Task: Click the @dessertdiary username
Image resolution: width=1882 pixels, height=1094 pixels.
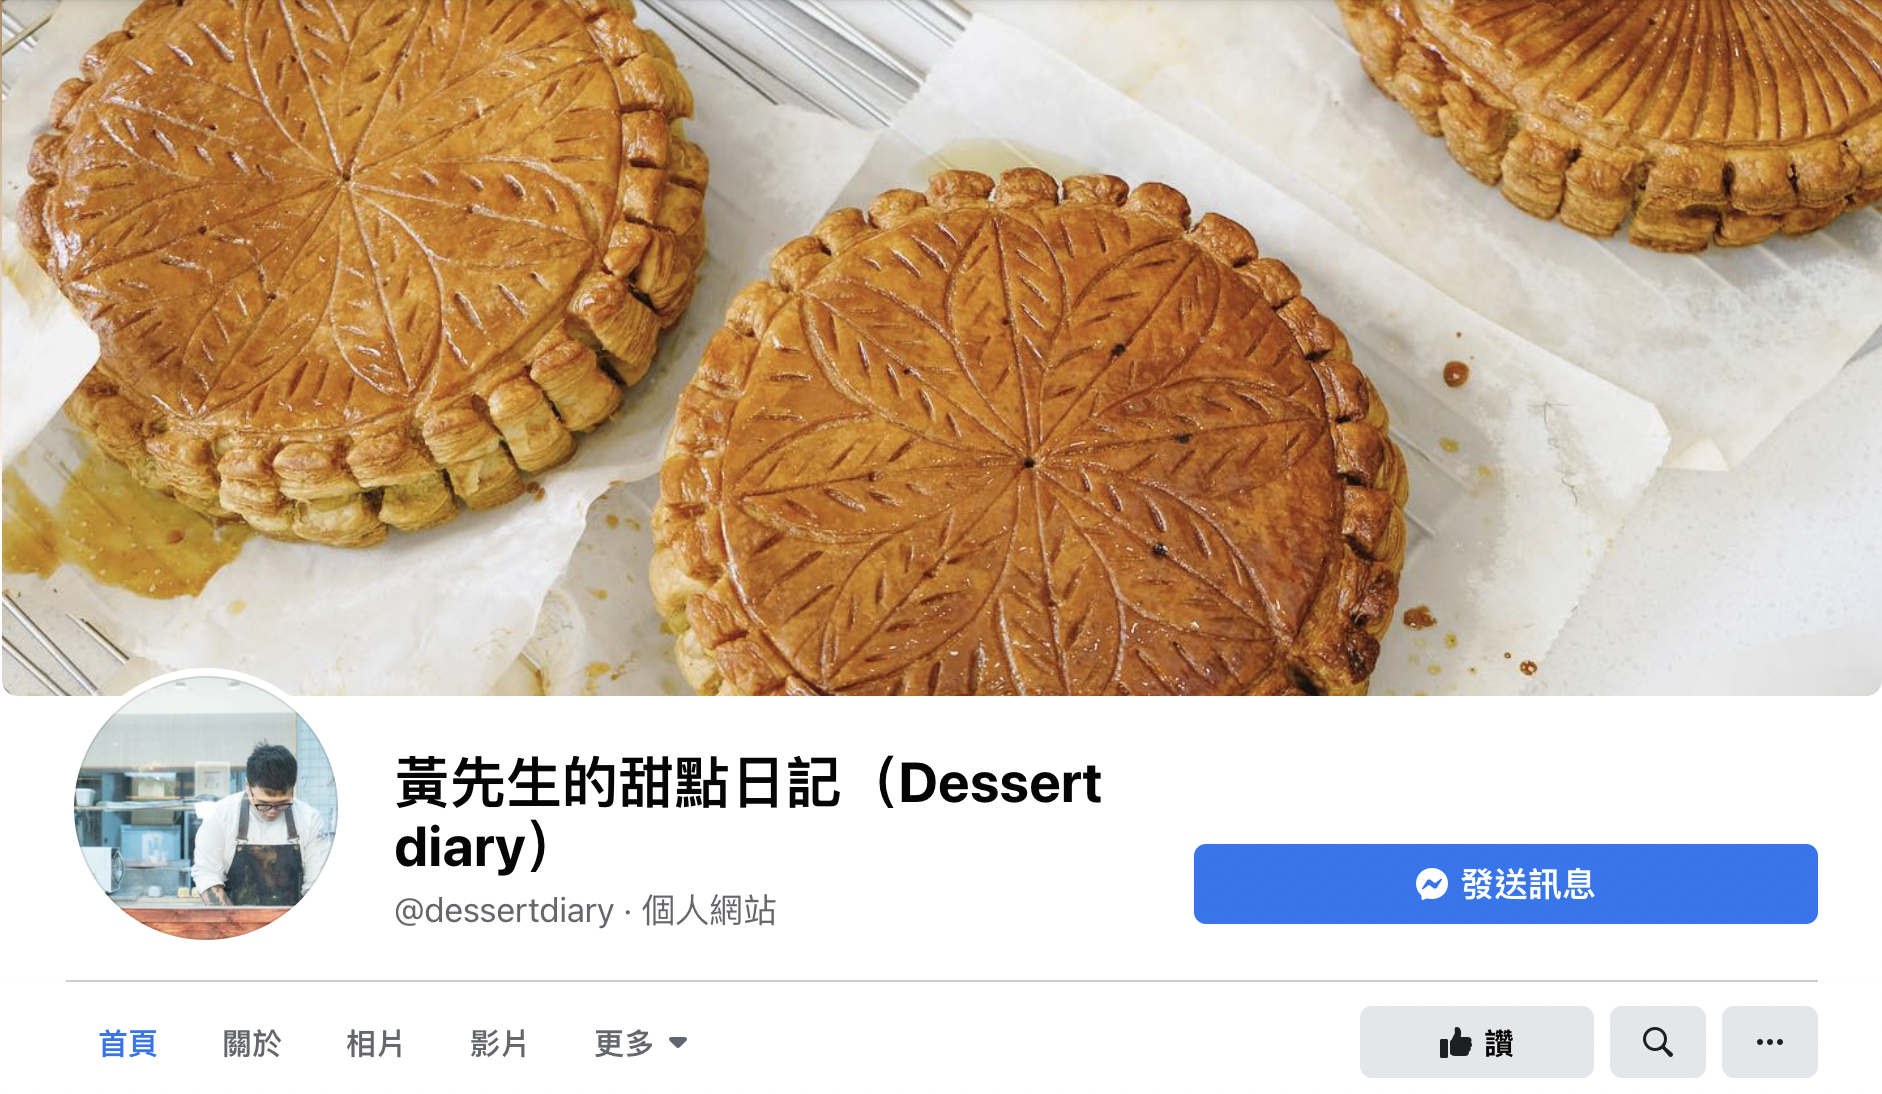Action: 504,910
